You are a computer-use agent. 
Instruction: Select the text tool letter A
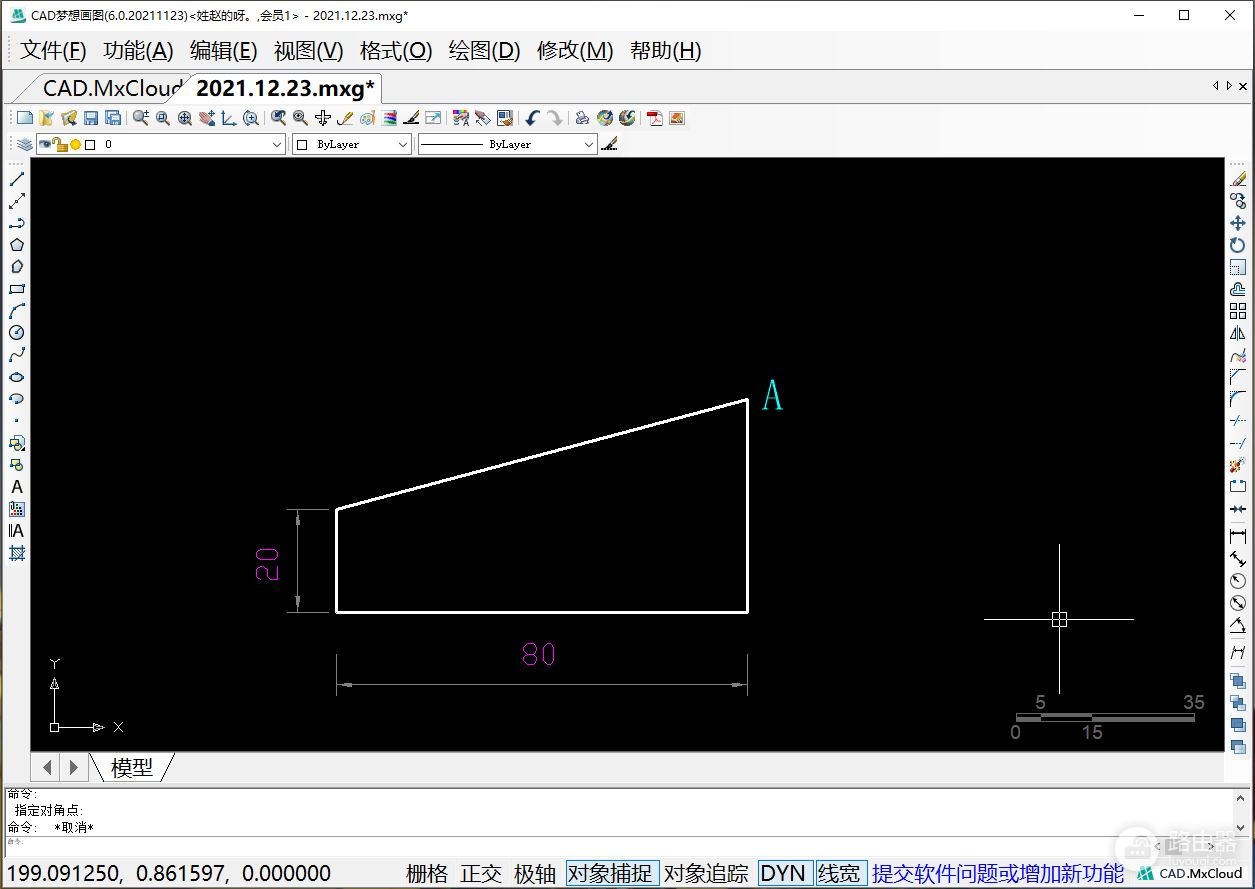(x=17, y=487)
